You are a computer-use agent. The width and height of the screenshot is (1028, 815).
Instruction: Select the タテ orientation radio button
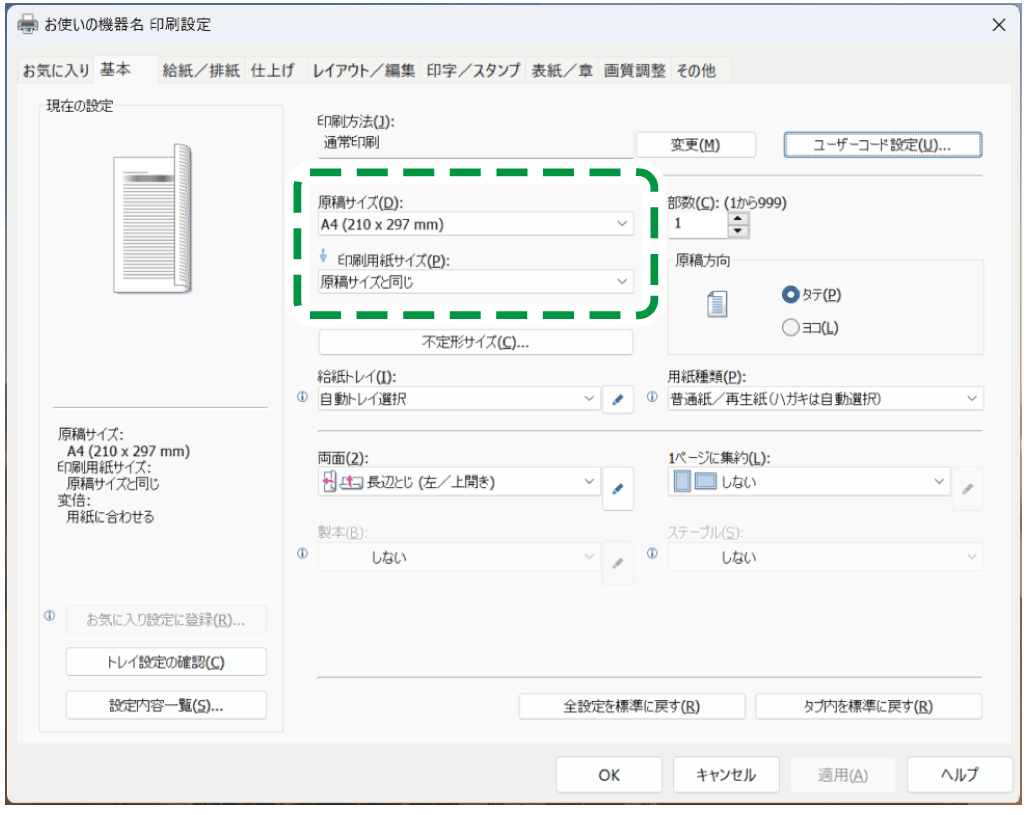click(x=791, y=294)
